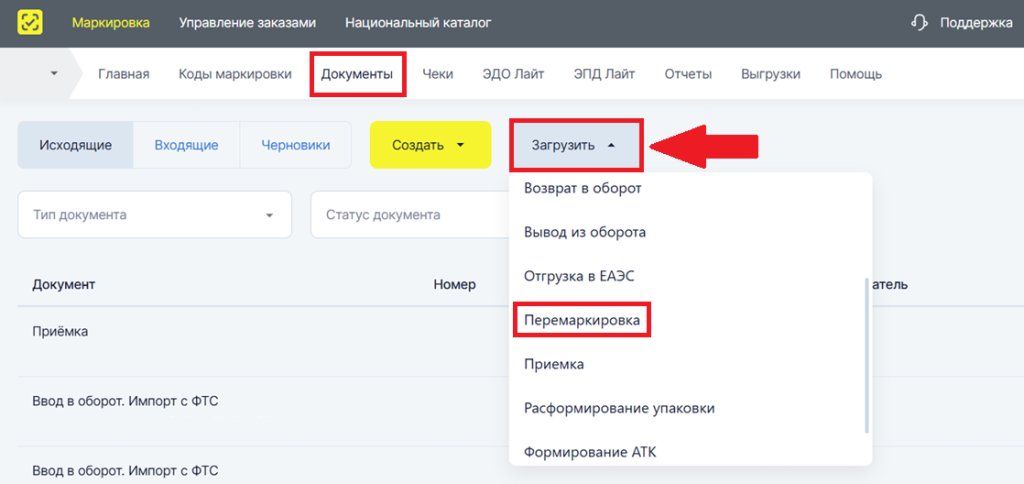Click the Загрузить menu scrollbar
This screenshot has width=1024, height=484.
[867, 355]
